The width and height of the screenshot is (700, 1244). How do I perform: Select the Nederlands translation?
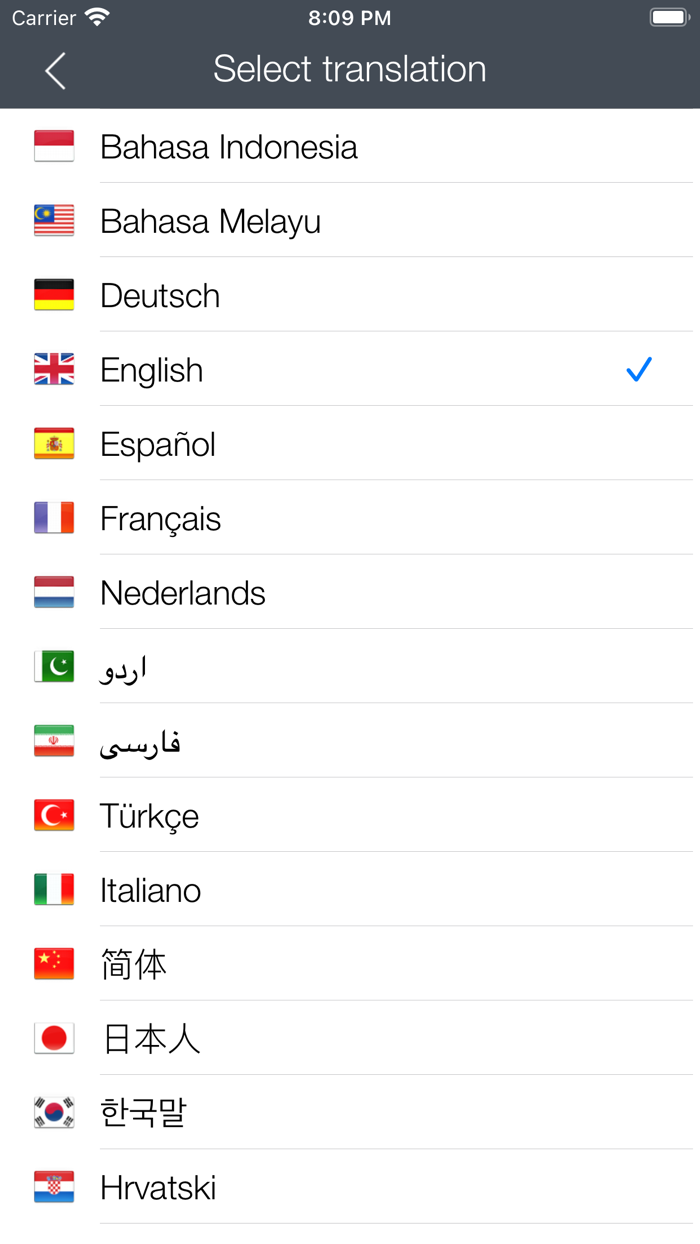(183, 593)
